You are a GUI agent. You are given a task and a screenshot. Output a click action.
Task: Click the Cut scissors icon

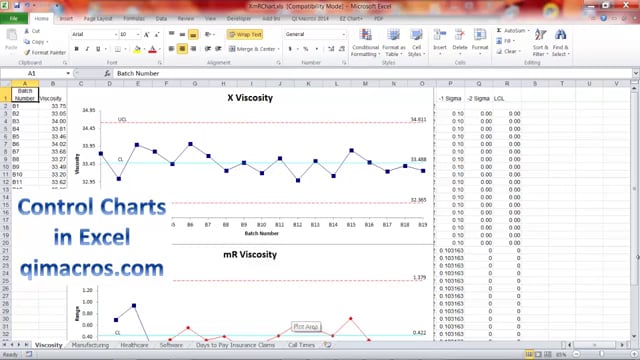point(27,31)
